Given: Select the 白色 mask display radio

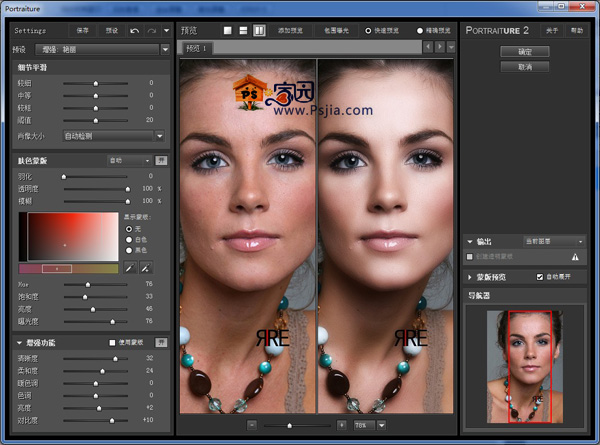Looking at the screenshot, I should [x=128, y=239].
